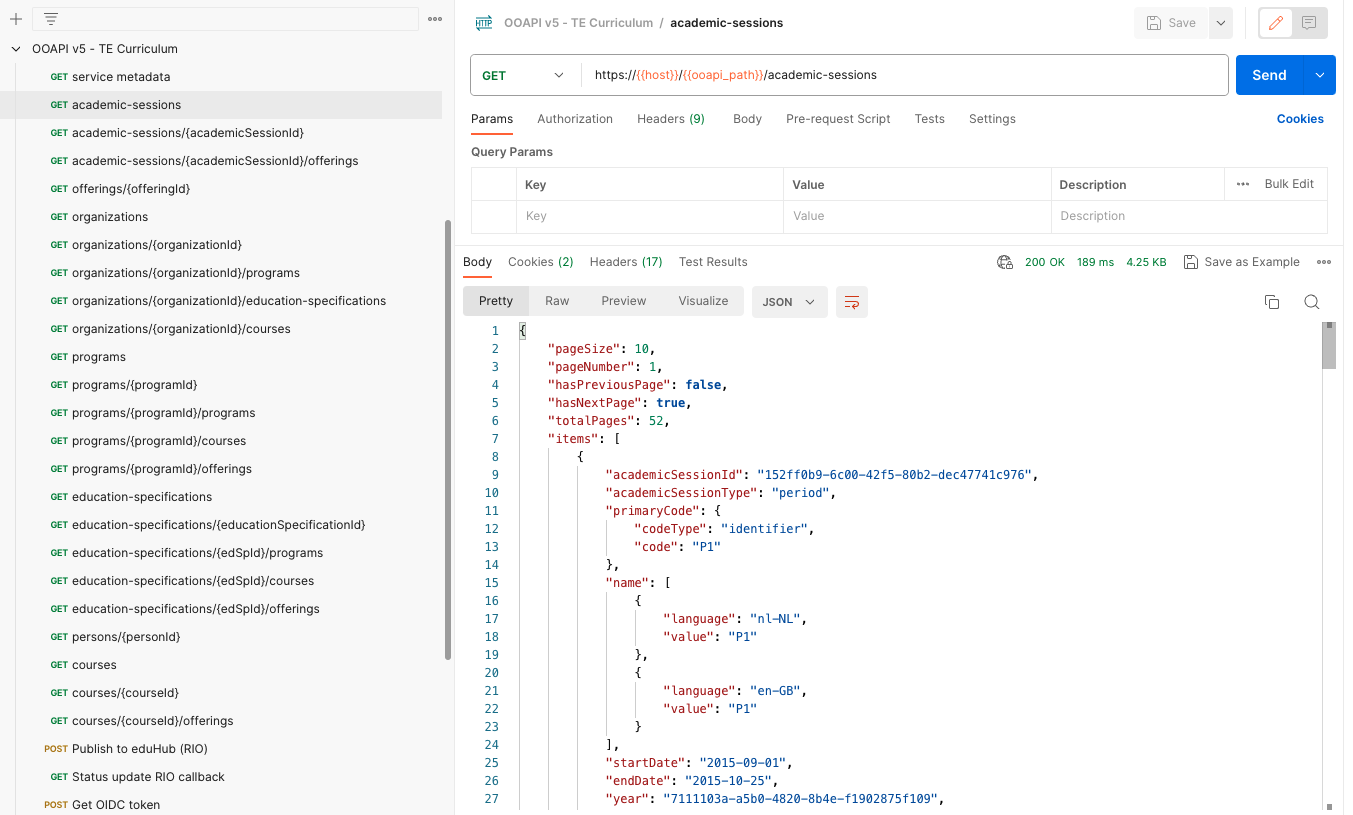Viewport: 1353px width, 815px height.
Task: Open the Tests tab
Action: coord(929,119)
